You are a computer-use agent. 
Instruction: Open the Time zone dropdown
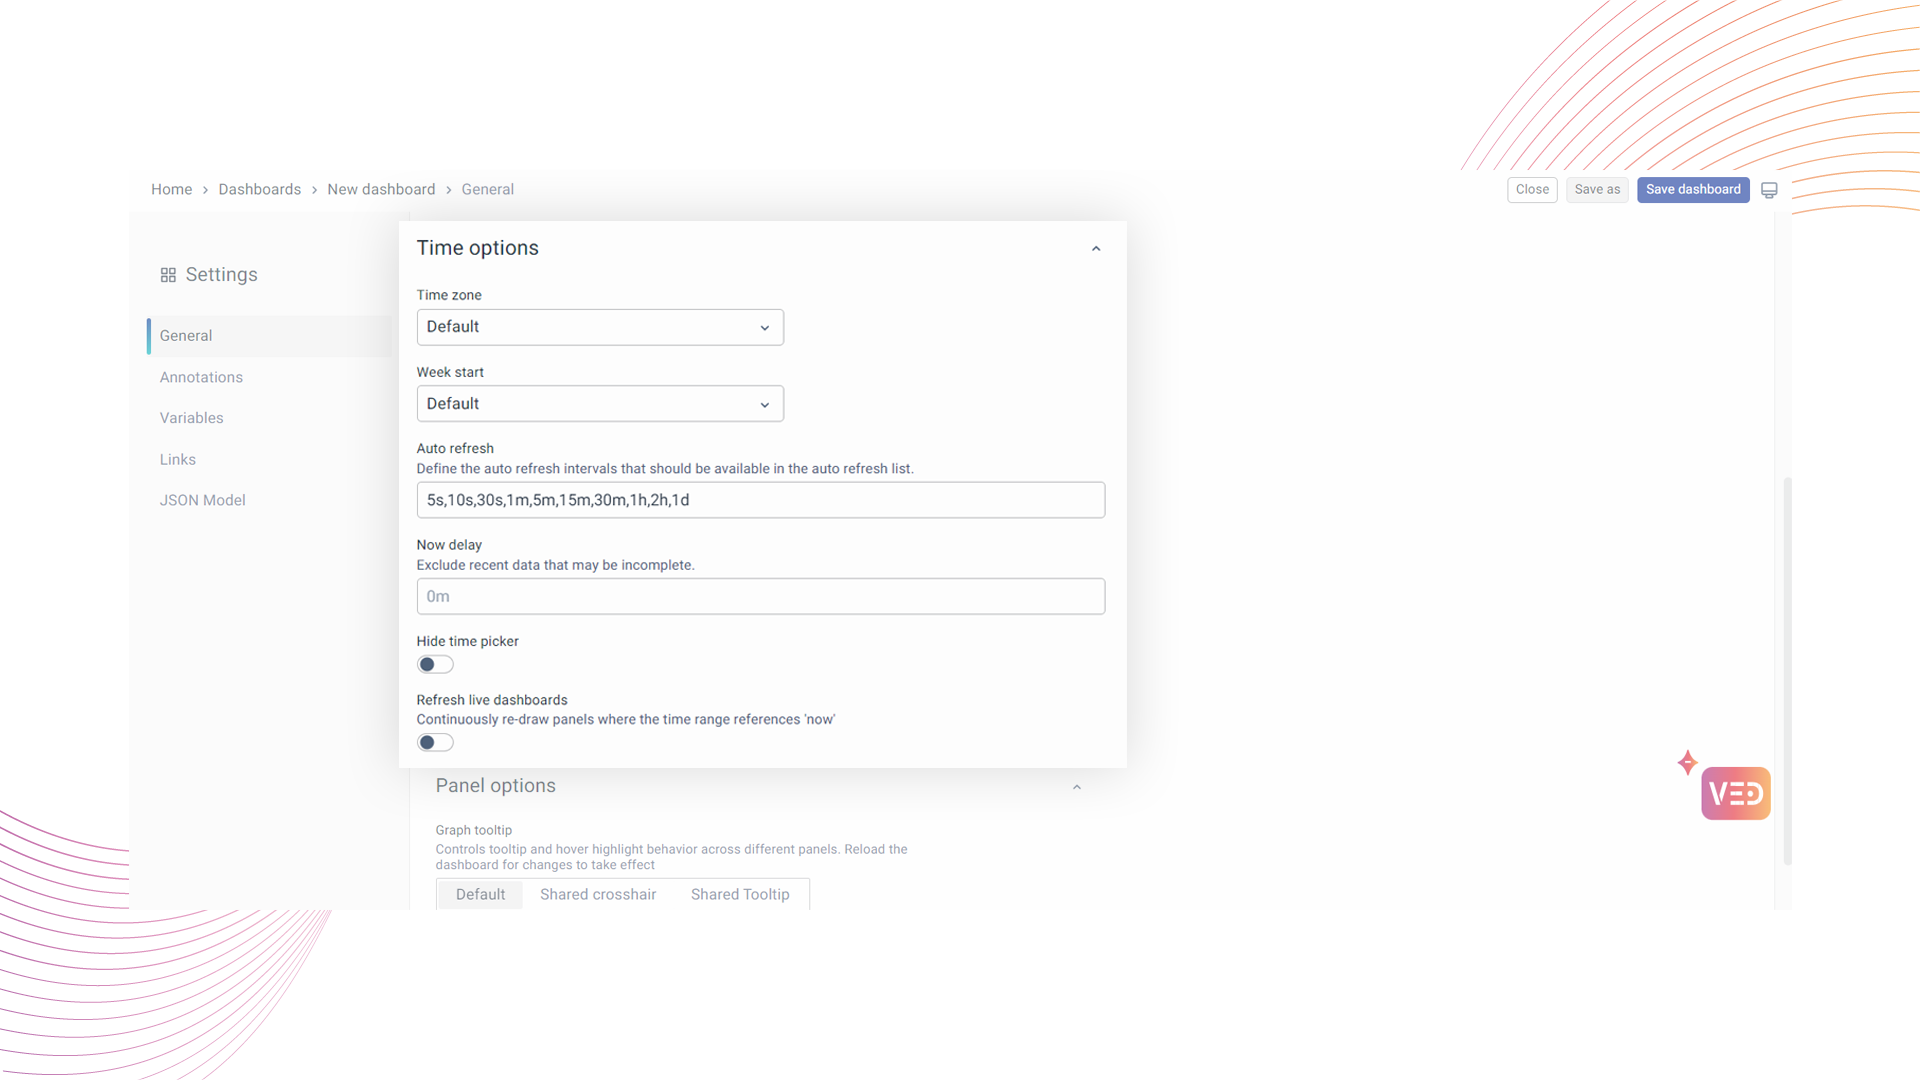(x=600, y=327)
